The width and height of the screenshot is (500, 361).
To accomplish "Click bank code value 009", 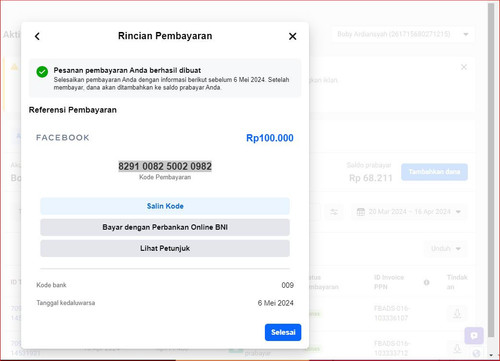I will (287, 285).
